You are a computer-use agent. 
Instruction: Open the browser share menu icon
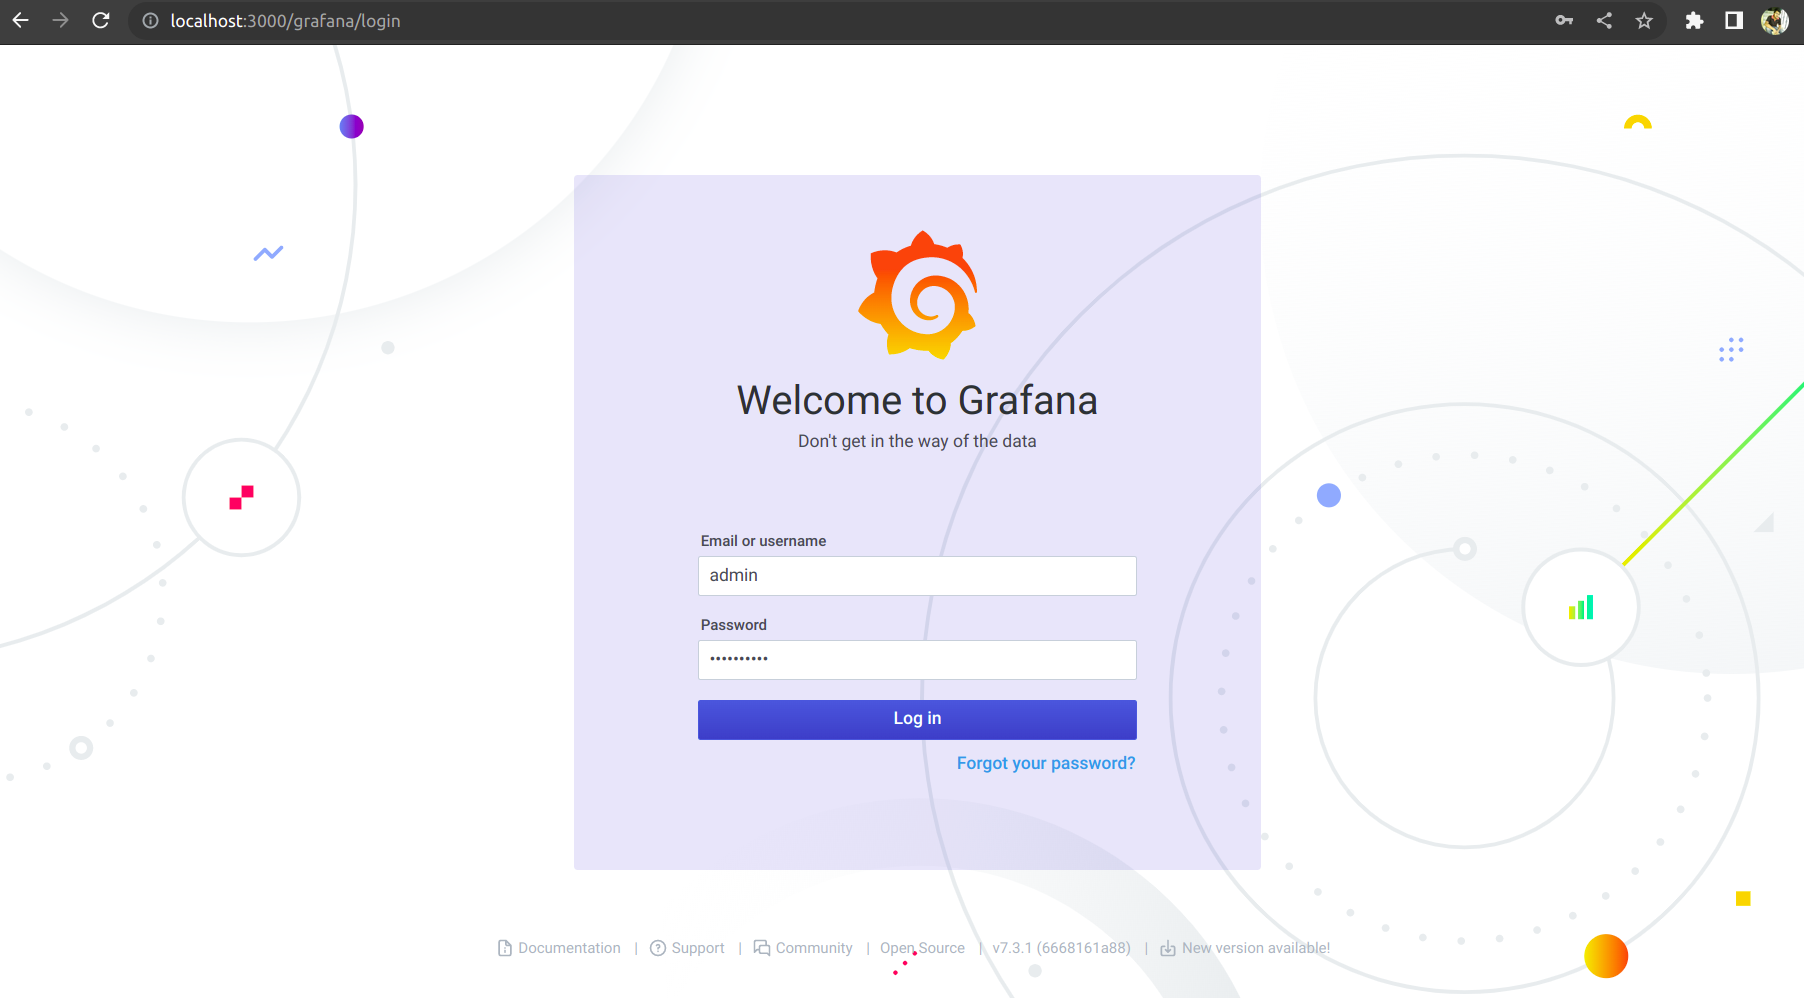[1604, 20]
